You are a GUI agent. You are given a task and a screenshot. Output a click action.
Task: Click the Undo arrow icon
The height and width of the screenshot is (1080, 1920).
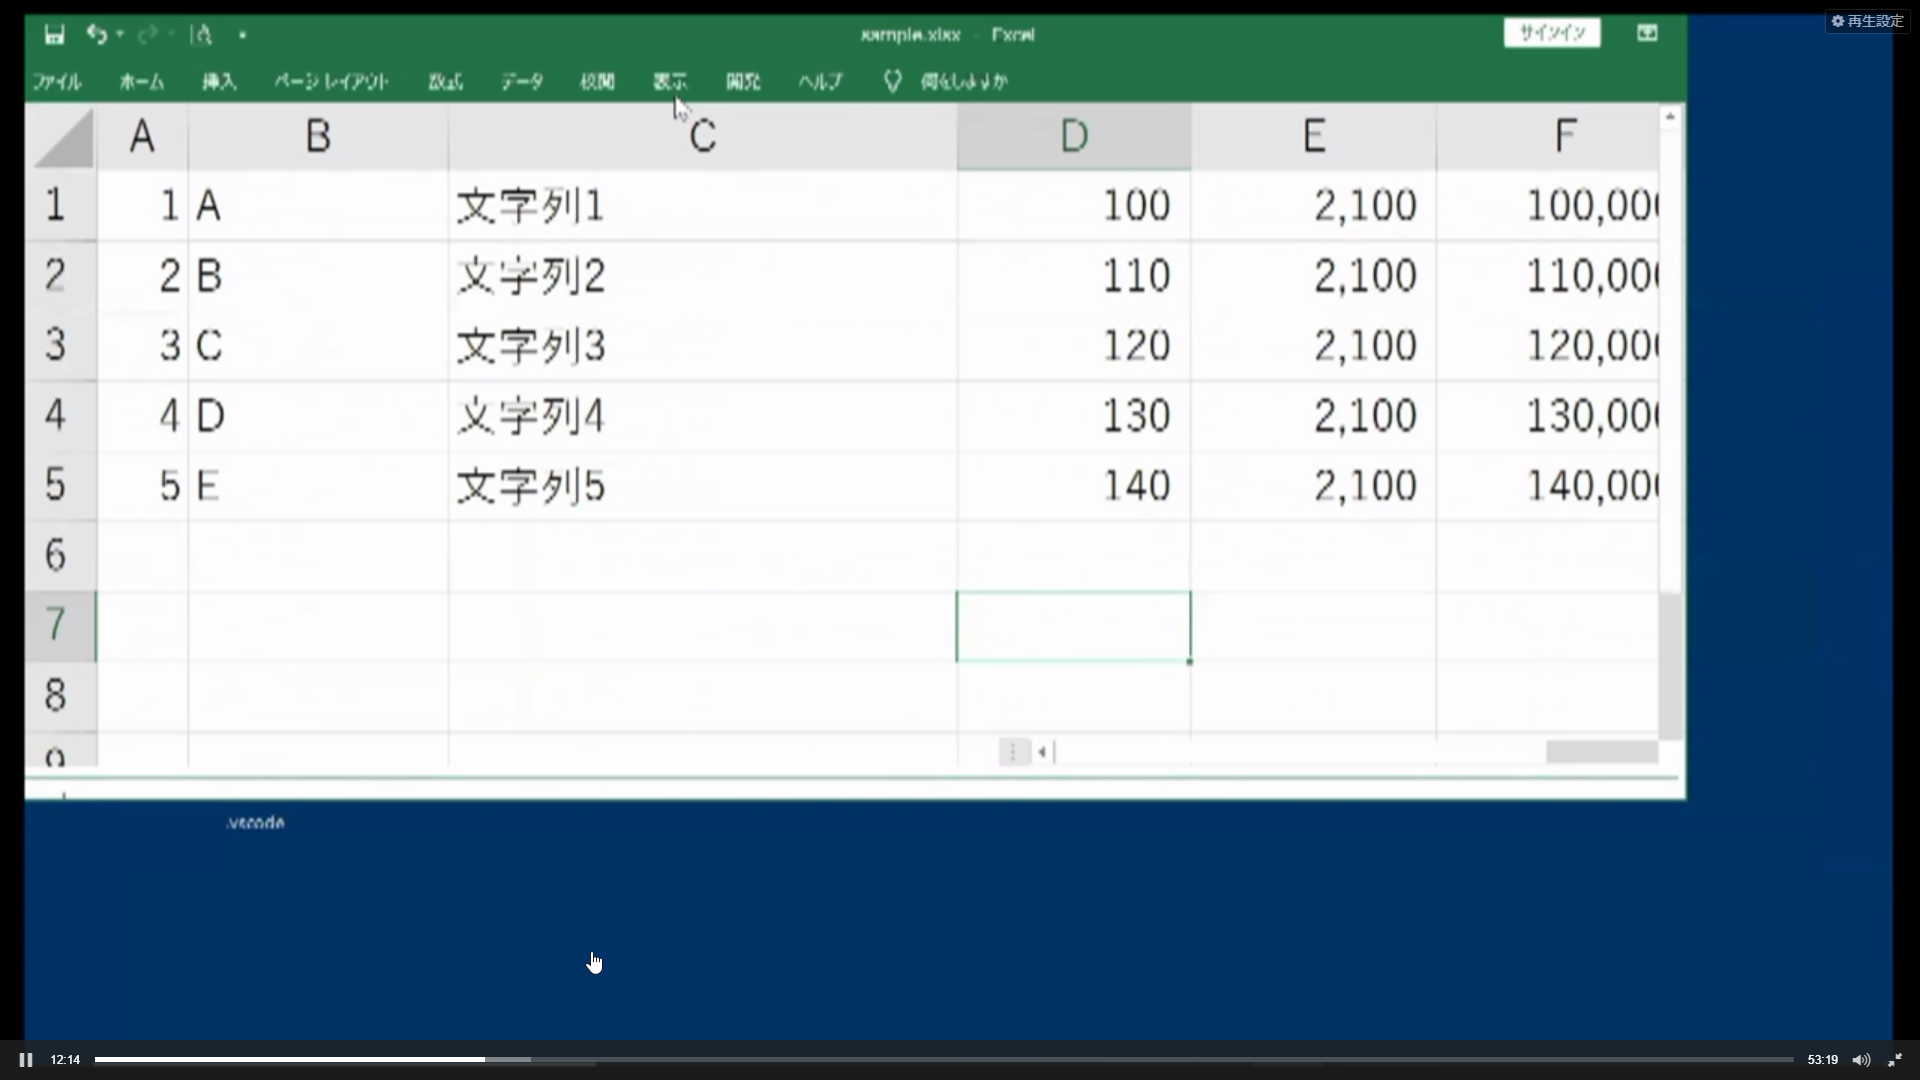96,35
